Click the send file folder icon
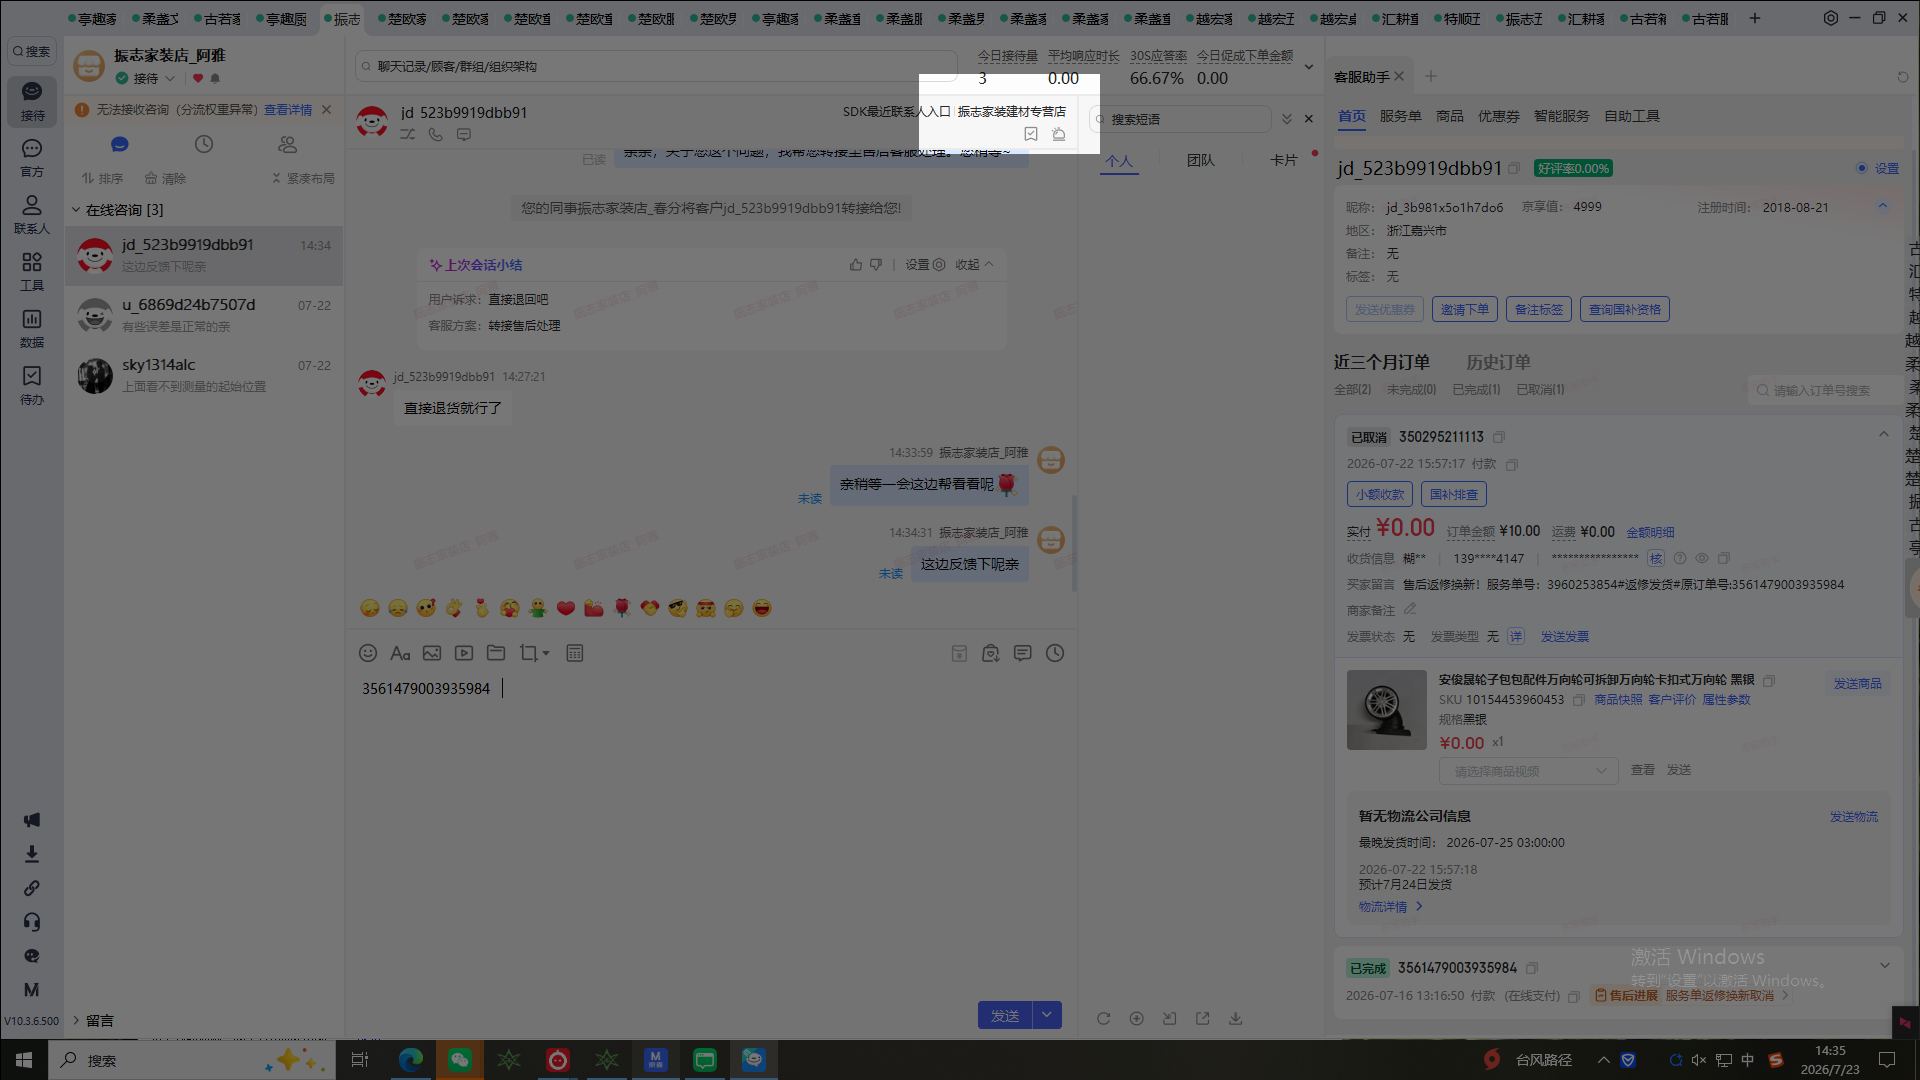 496,653
